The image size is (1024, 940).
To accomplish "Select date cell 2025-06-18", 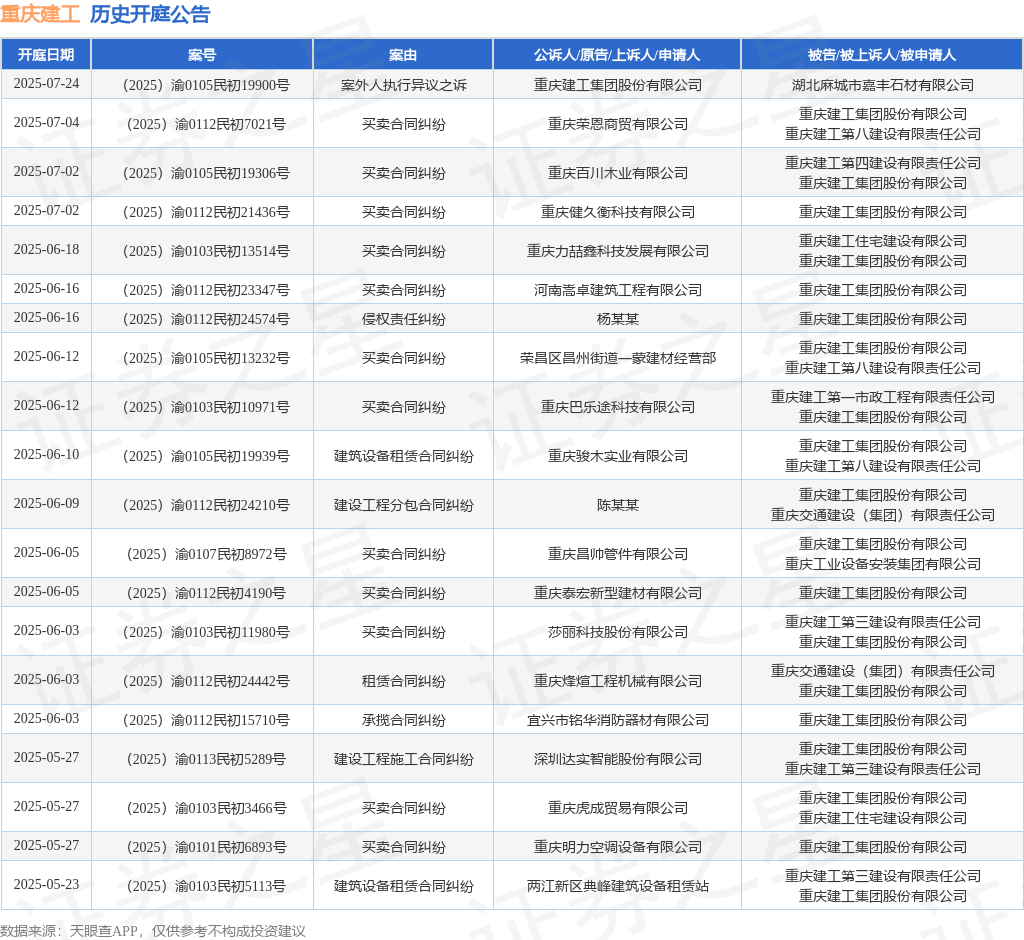I will 46,250.
